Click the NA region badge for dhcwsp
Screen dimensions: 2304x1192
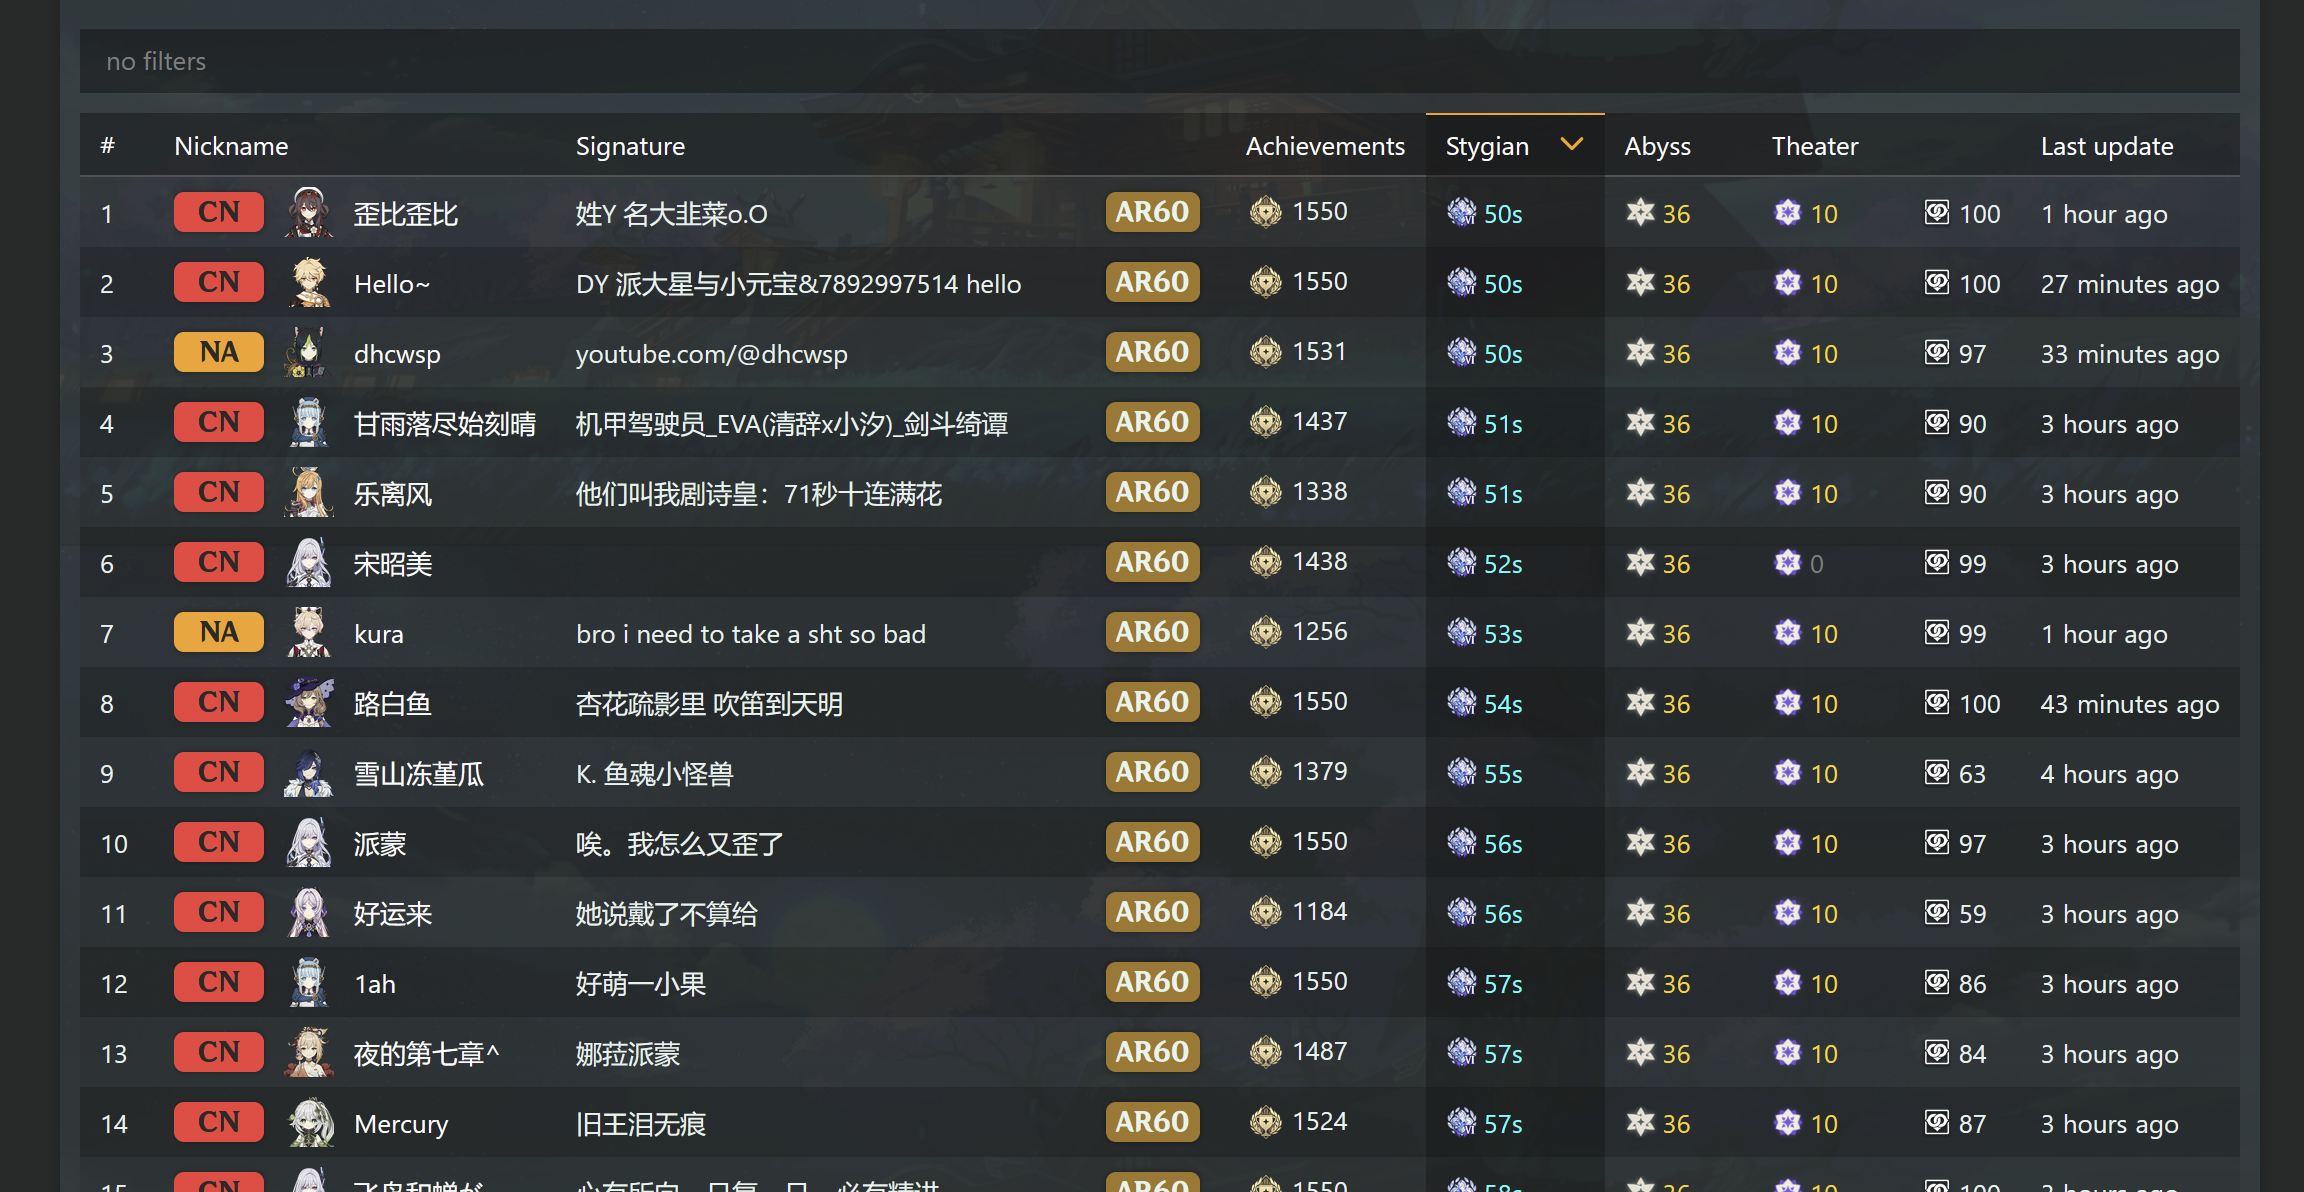tap(219, 352)
